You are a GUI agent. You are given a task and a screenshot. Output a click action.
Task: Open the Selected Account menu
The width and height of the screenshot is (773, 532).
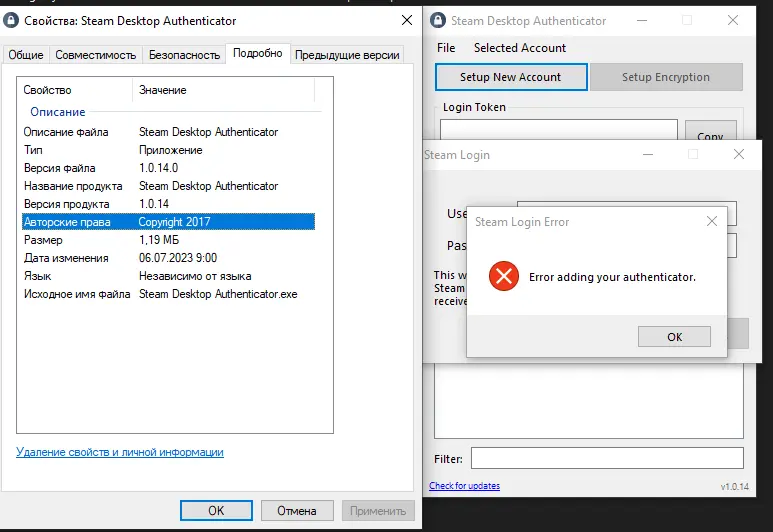point(520,48)
